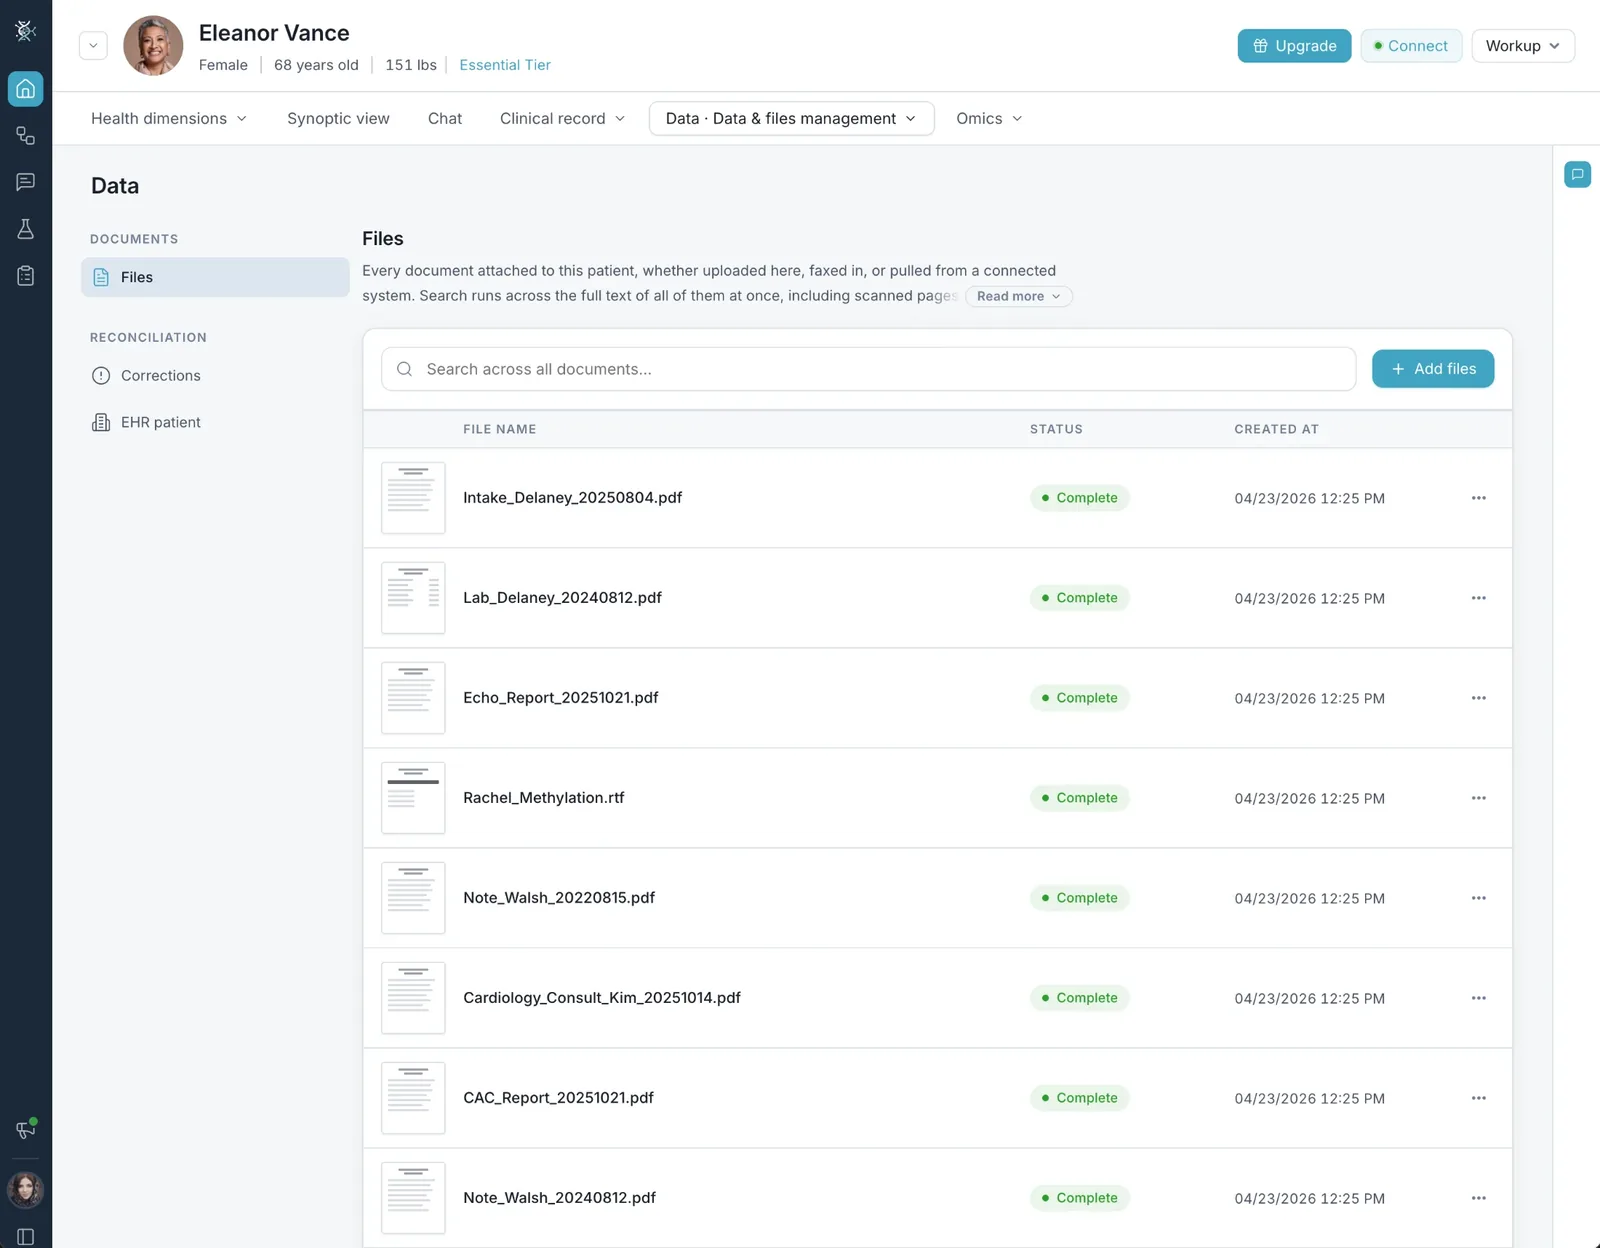This screenshot has height=1248, width=1600.
Task: Click Eleanor Vance's profile photo
Action: 153,46
